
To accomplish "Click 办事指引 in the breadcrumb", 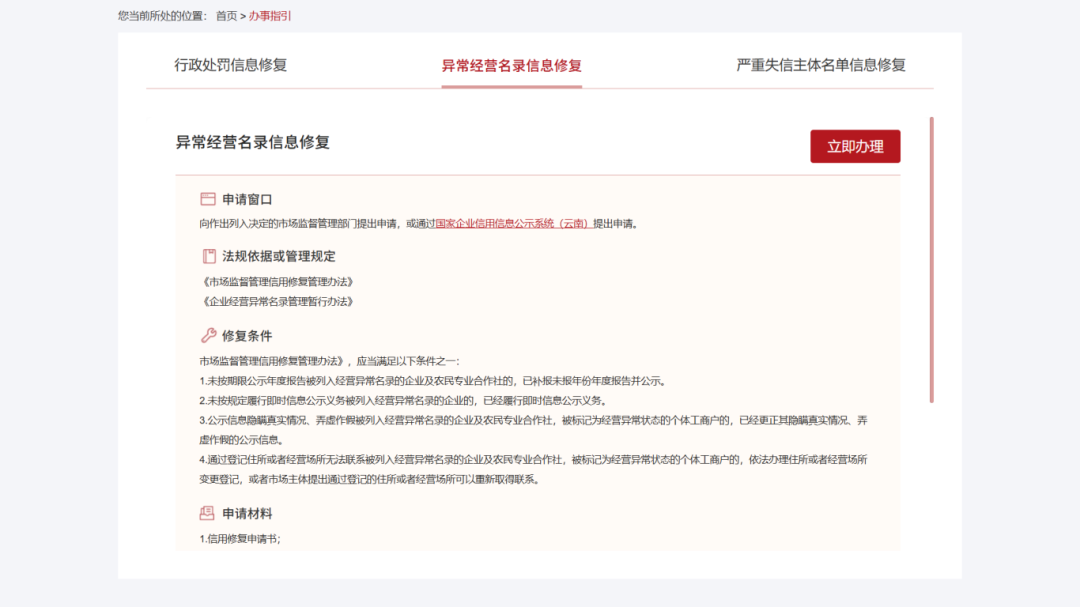I will pyautogui.click(x=270, y=16).
